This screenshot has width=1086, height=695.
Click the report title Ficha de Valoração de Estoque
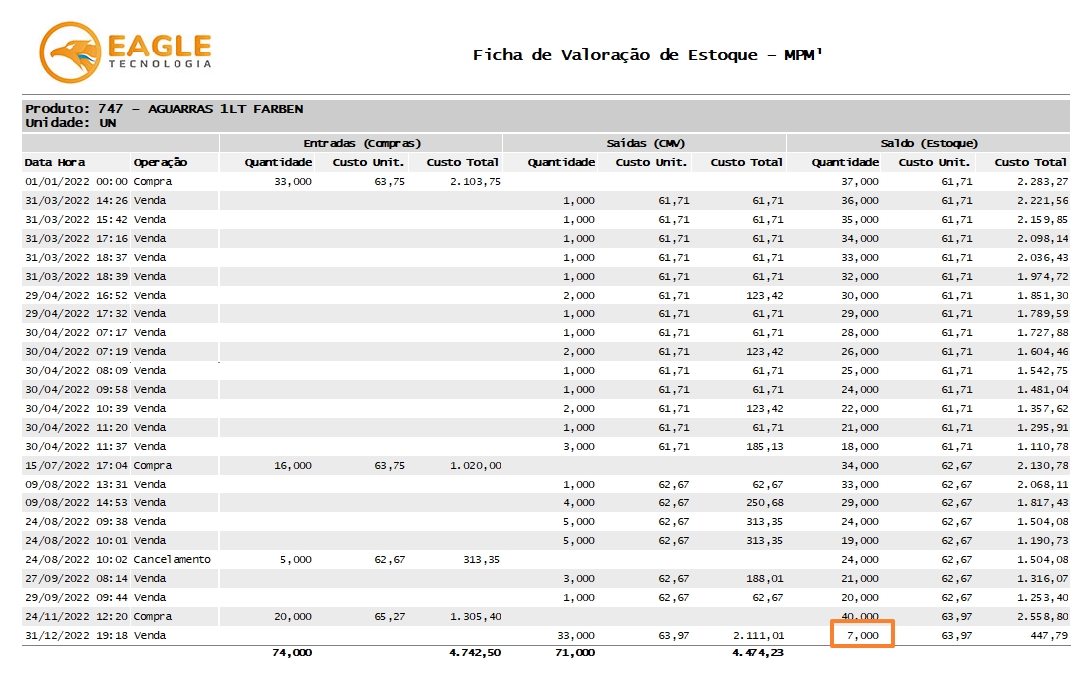pyautogui.click(x=647, y=55)
